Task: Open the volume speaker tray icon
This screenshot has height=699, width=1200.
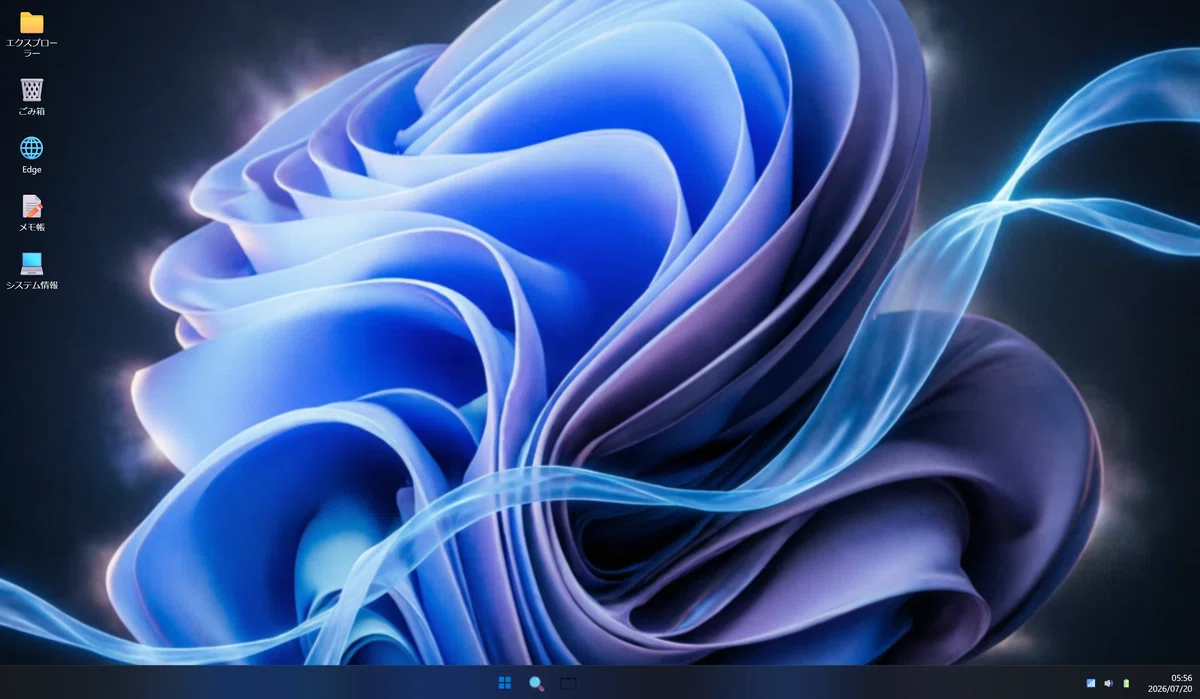Action: point(1108,683)
